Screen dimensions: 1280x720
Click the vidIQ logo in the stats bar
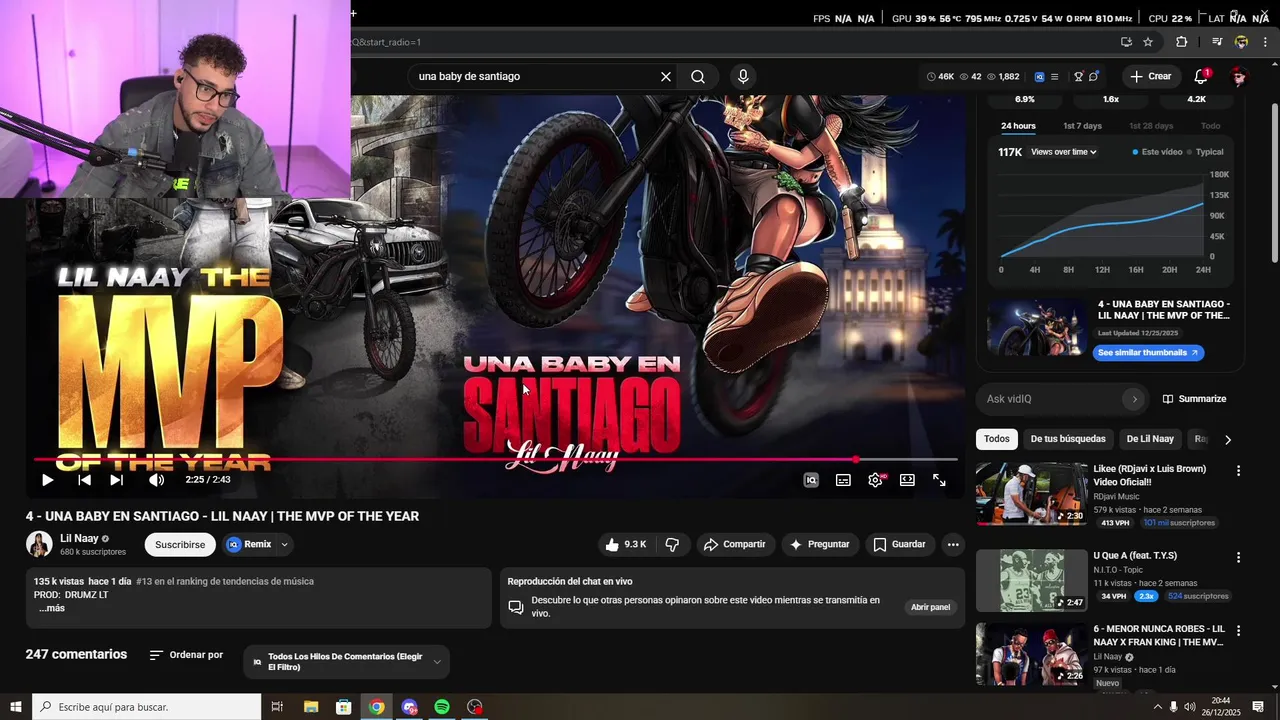point(1039,76)
